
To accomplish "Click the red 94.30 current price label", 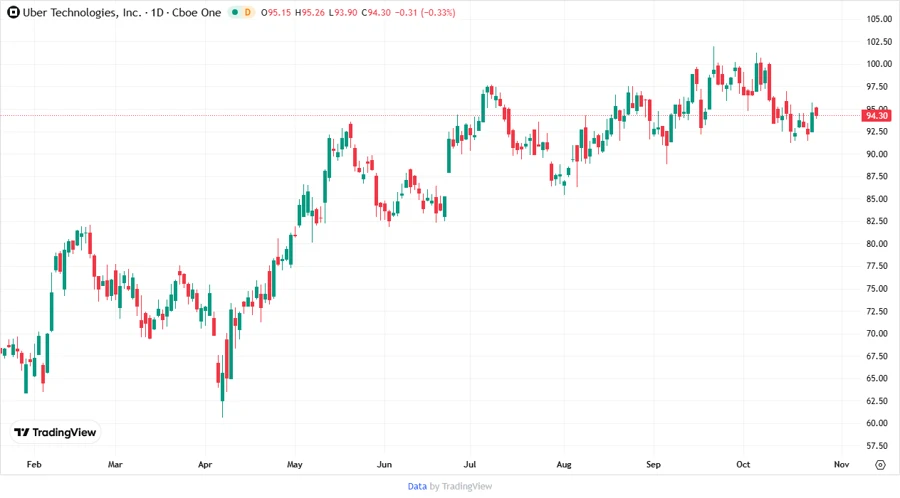I will (x=876, y=116).
